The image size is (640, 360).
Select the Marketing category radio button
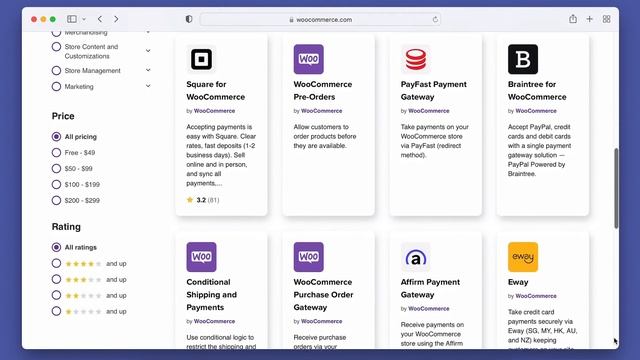56,87
